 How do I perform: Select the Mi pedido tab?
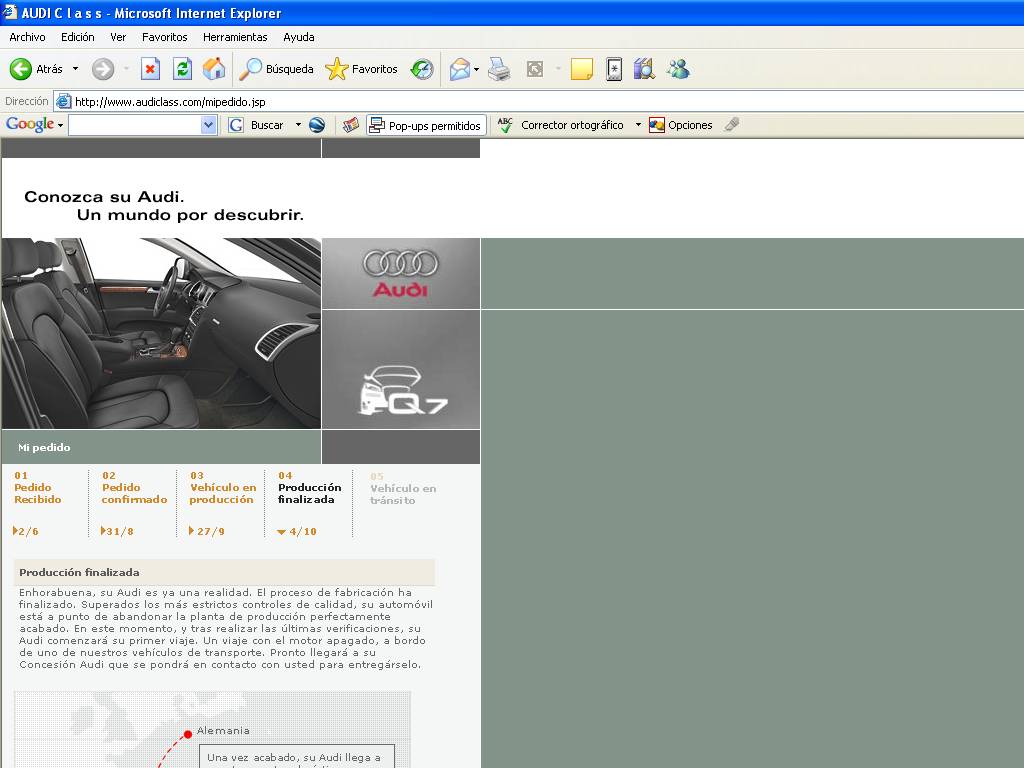tap(44, 447)
